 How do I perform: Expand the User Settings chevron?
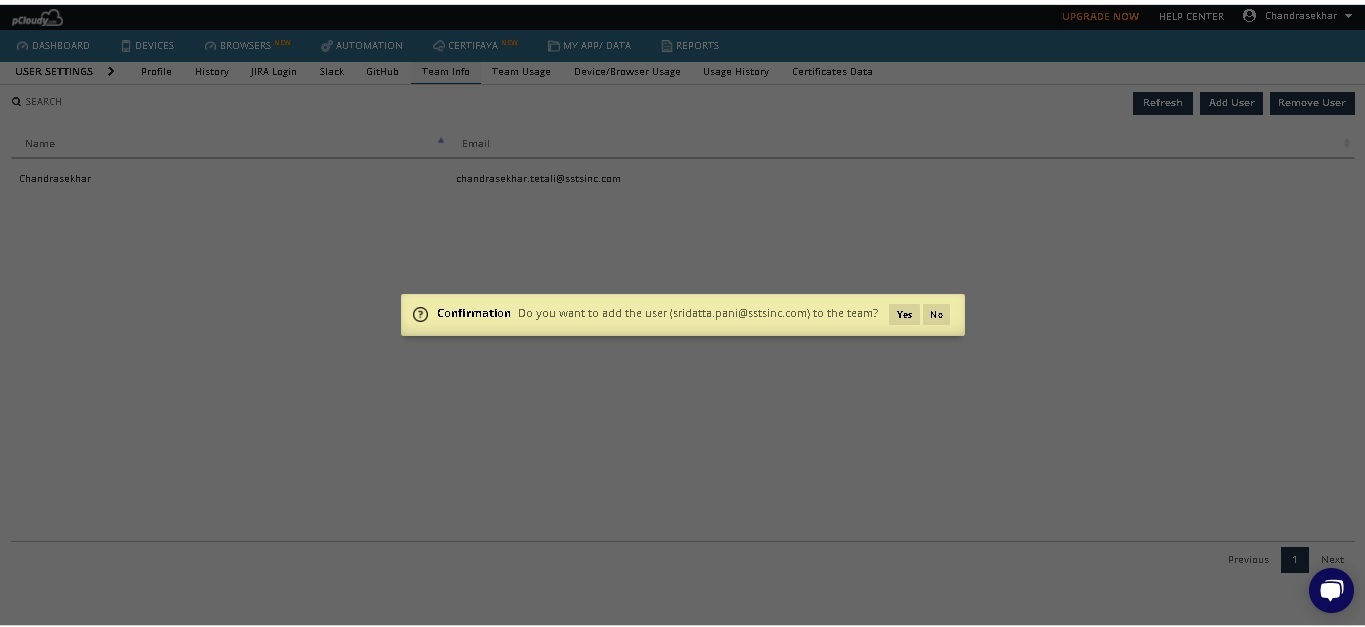[x=111, y=72]
